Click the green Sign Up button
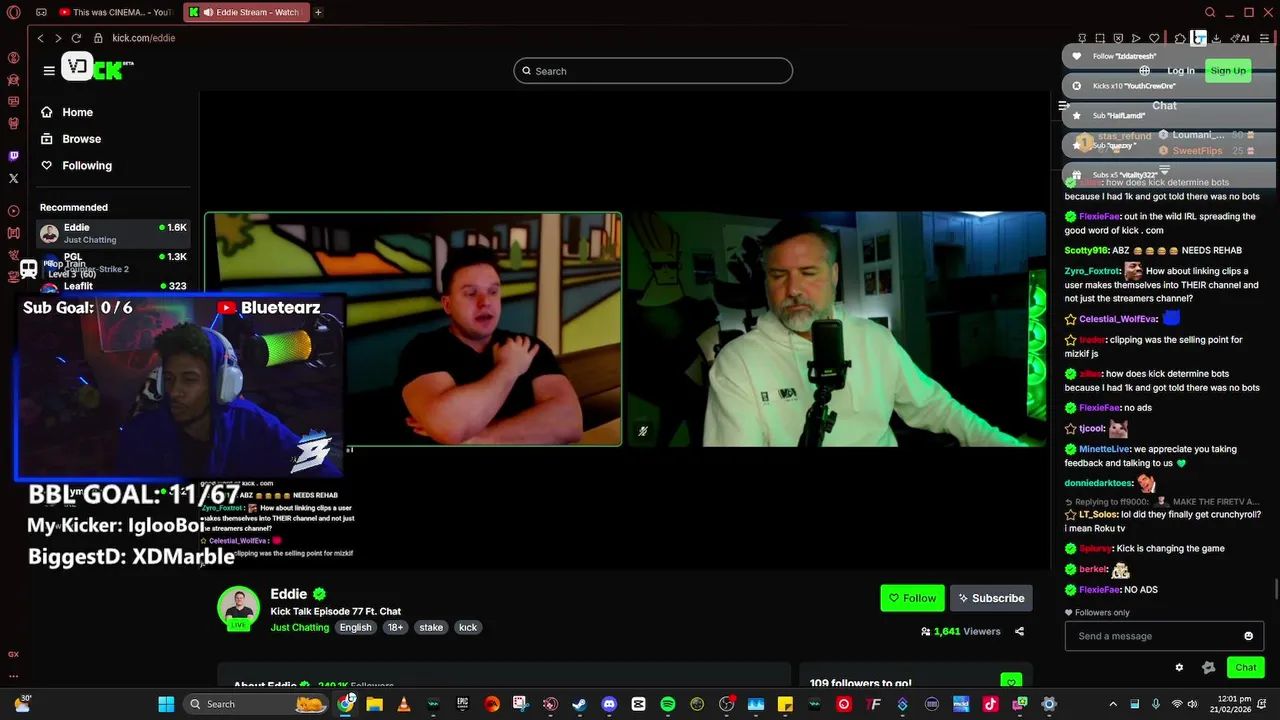This screenshot has width=1280, height=720. [x=1228, y=71]
